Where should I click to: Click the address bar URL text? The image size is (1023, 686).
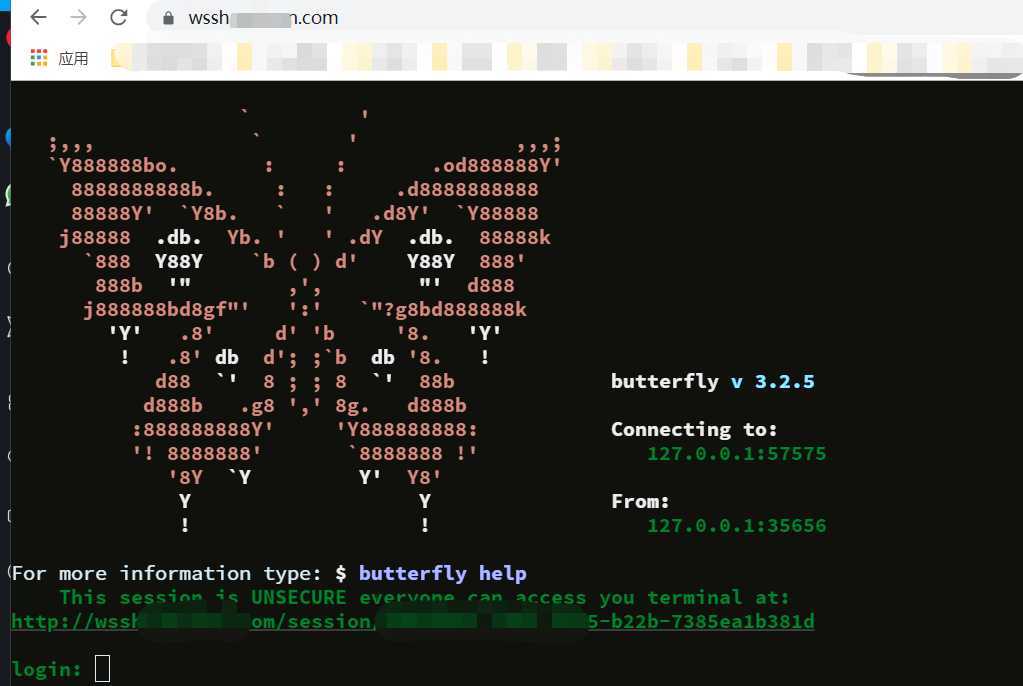tap(264, 18)
